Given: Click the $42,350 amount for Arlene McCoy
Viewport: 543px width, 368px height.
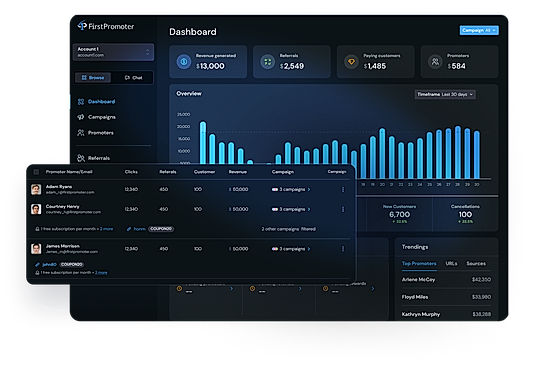Looking at the screenshot, I should point(481,280).
